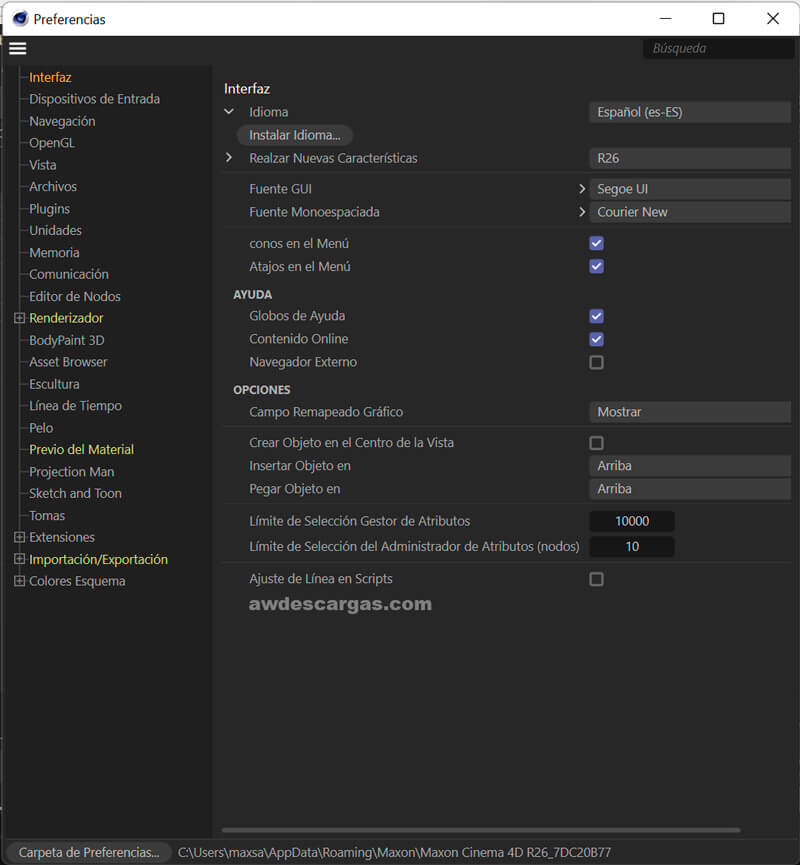Click Límite de Selección Gestor de Atributos value 10000
This screenshot has width=800, height=865.
tap(632, 521)
